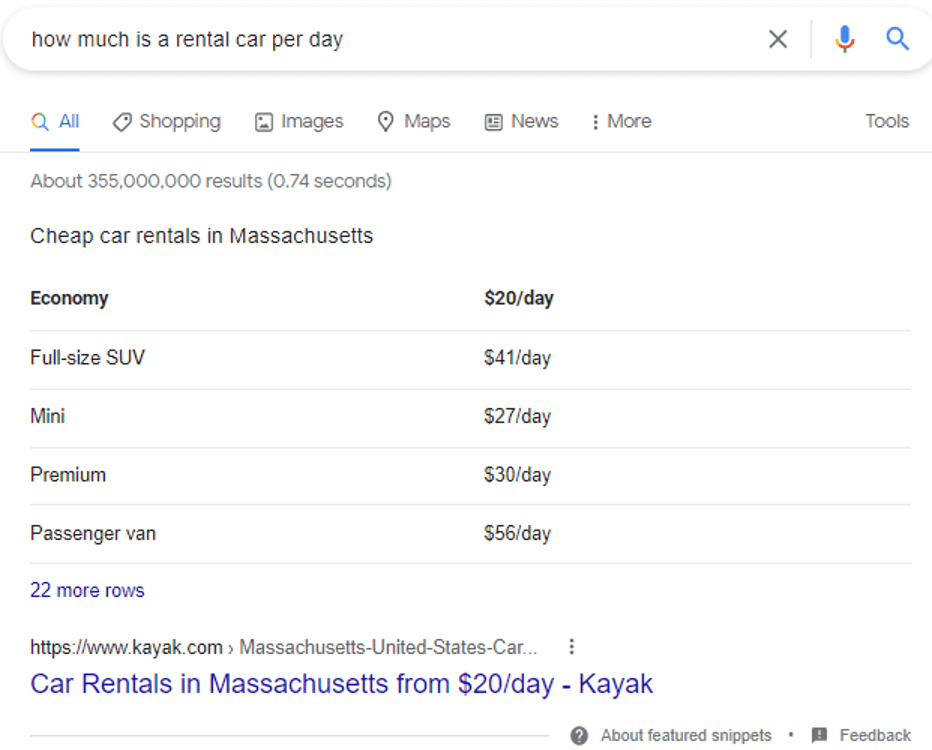Open the More search categories menu

[620, 121]
